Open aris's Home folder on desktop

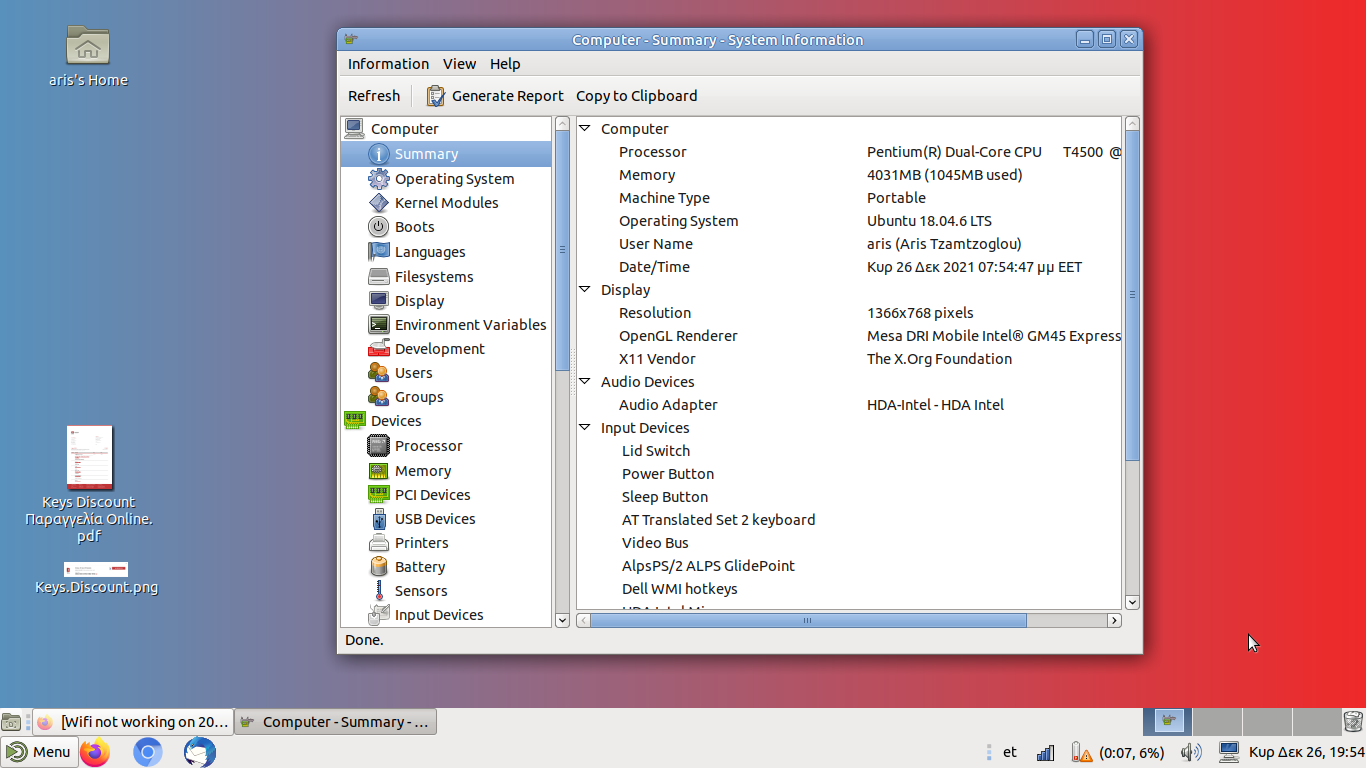click(88, 57)
